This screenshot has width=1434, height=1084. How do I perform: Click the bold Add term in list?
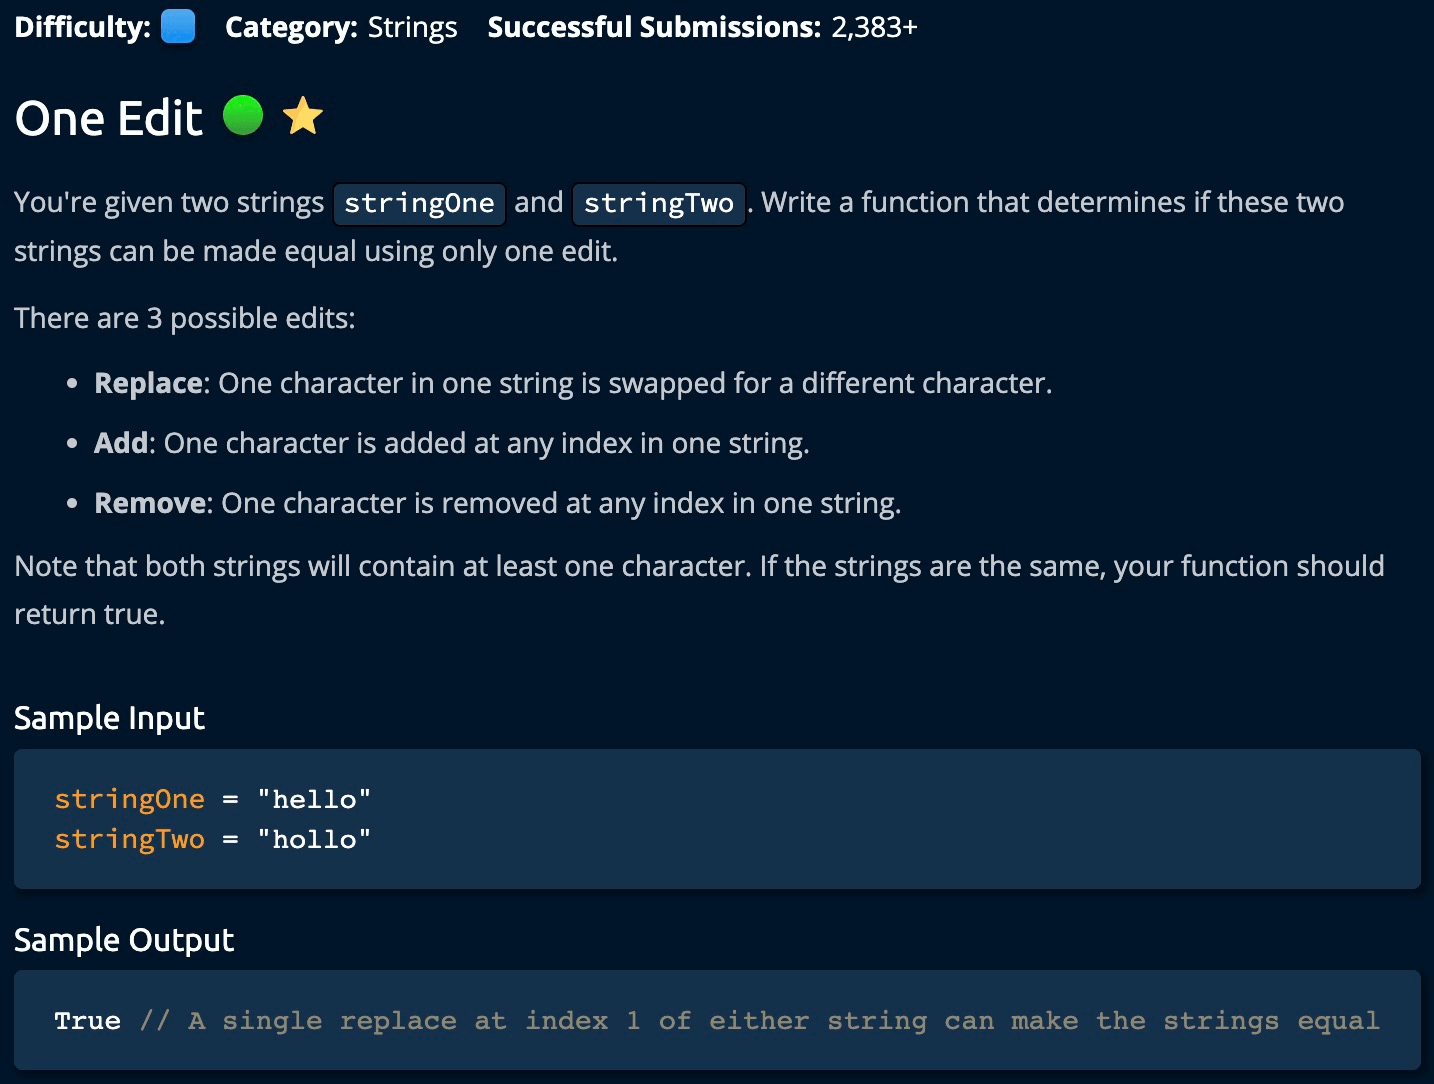[x=121, y=443]
